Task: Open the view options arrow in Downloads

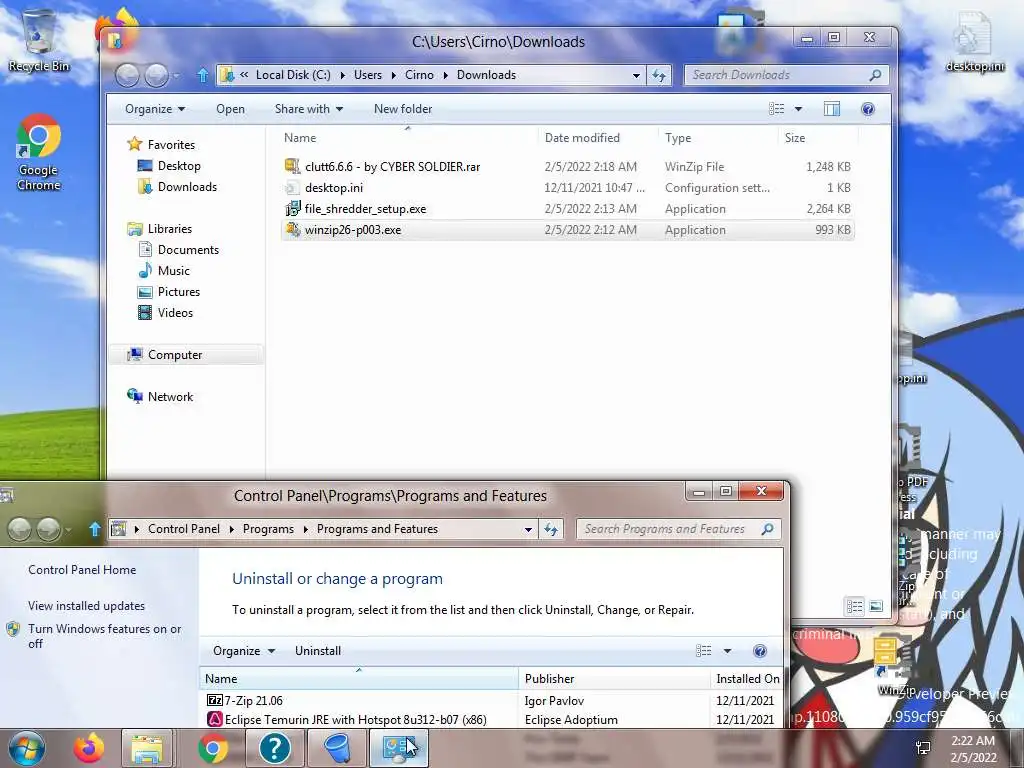Action: point(798,109)
